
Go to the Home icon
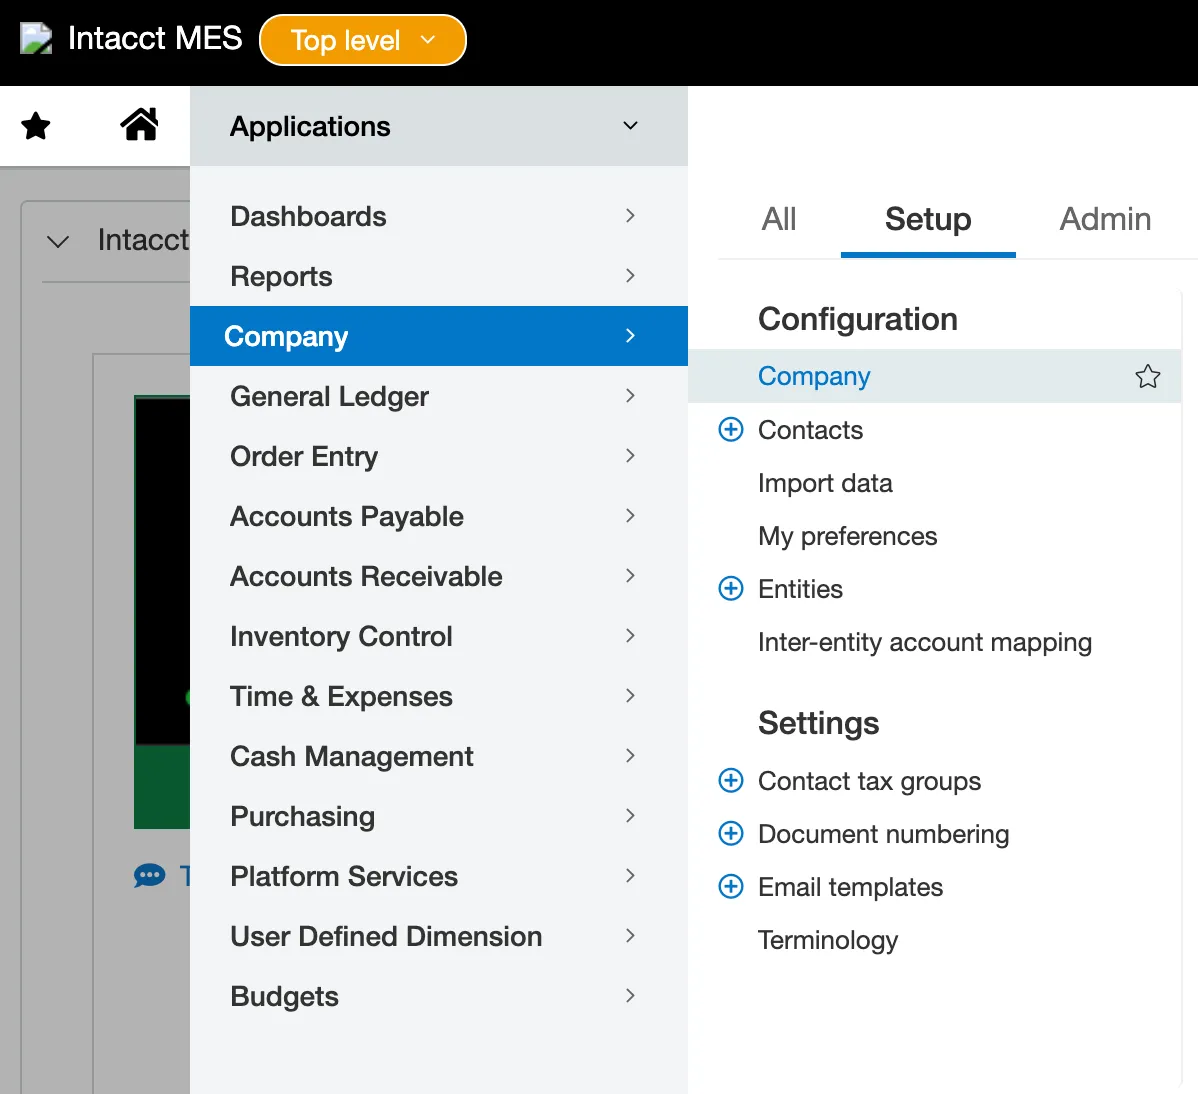pos(139,125)
